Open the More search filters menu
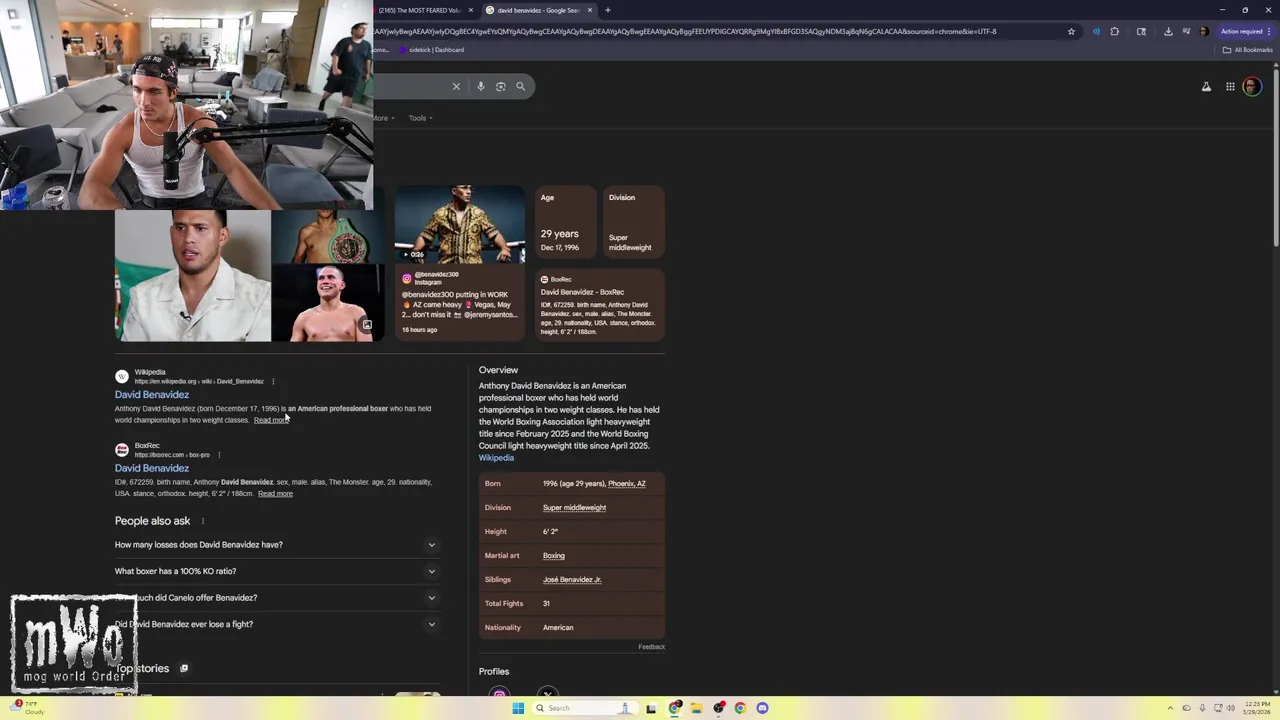The height and width of the screenshot is (720, 1280). [x=384, y=118]
